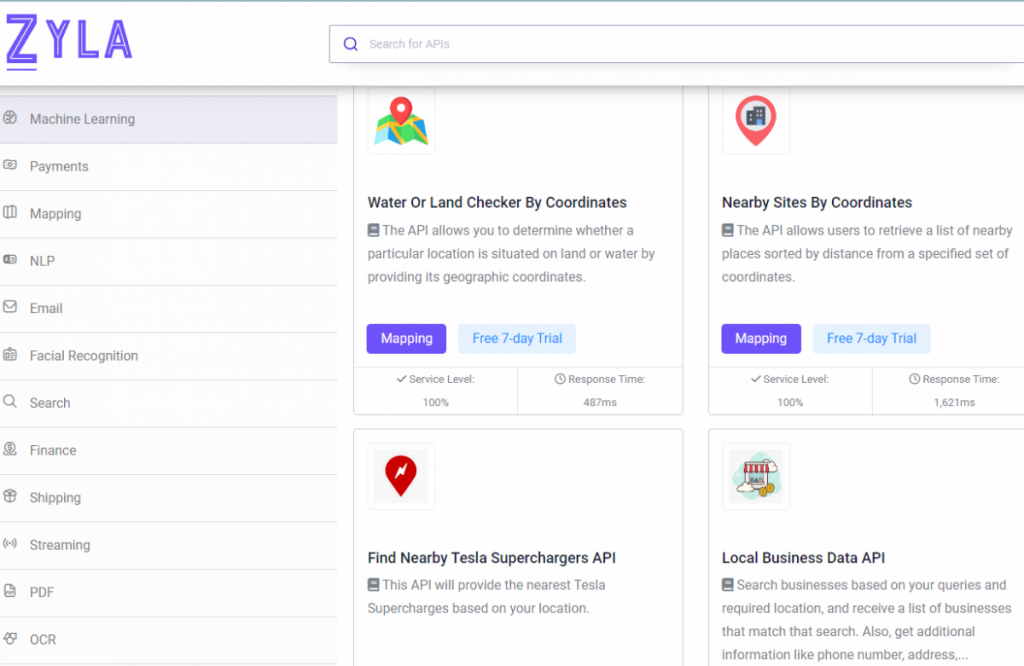Click book icon in Water Or Land description
This screenshot has width=1024, height=666.
[374, 230]
